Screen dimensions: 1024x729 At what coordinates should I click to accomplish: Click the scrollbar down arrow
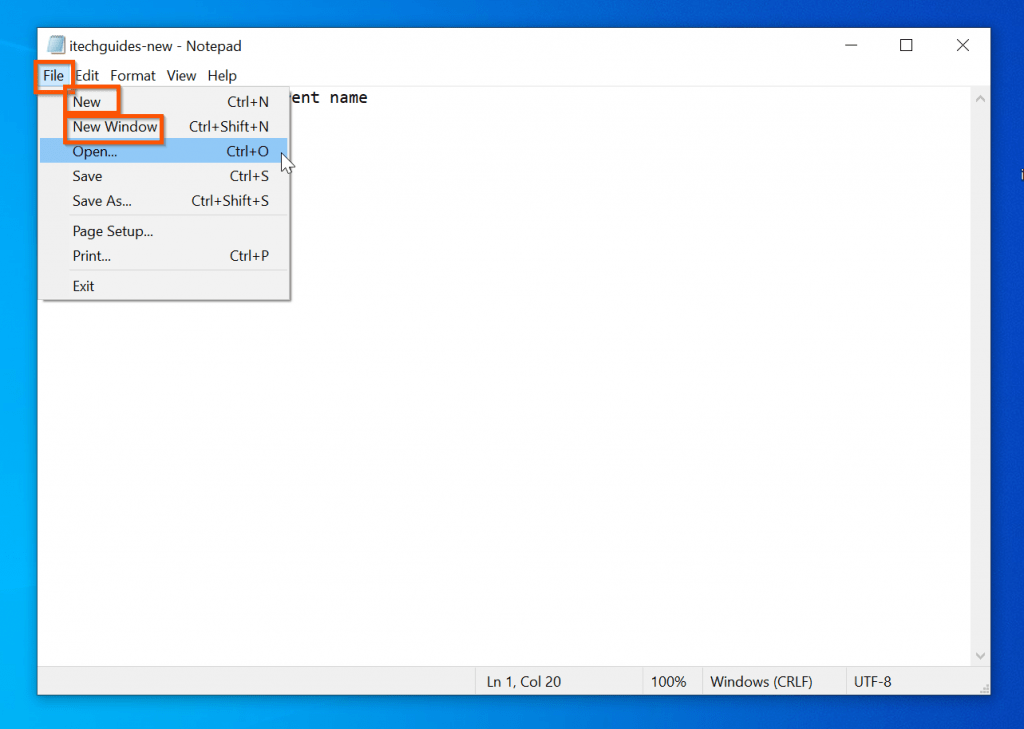[982, 655]
